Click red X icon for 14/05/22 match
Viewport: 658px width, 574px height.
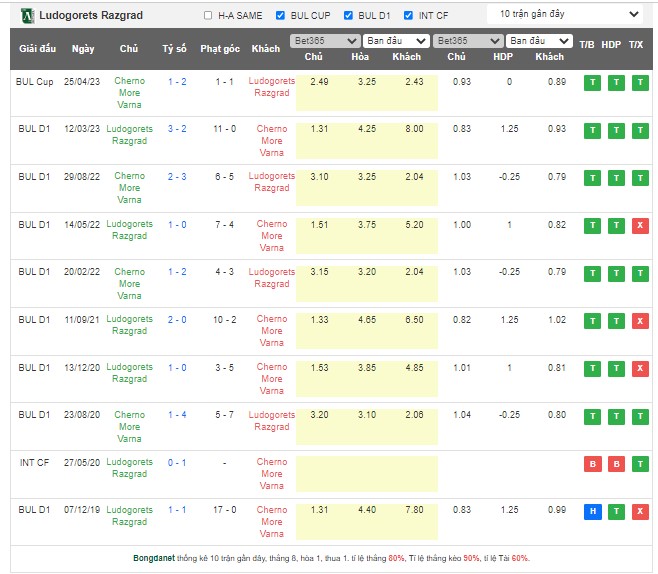tap(640, 226)
